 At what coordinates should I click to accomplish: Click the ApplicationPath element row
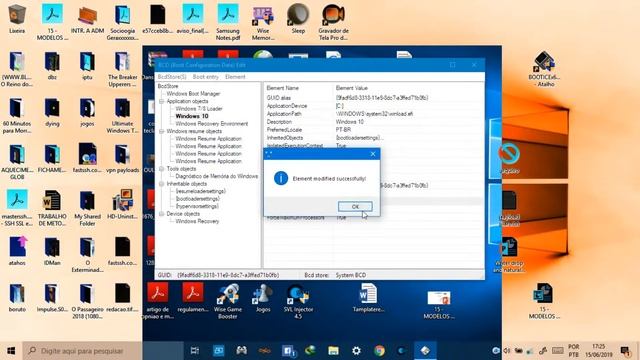[373, 114]
